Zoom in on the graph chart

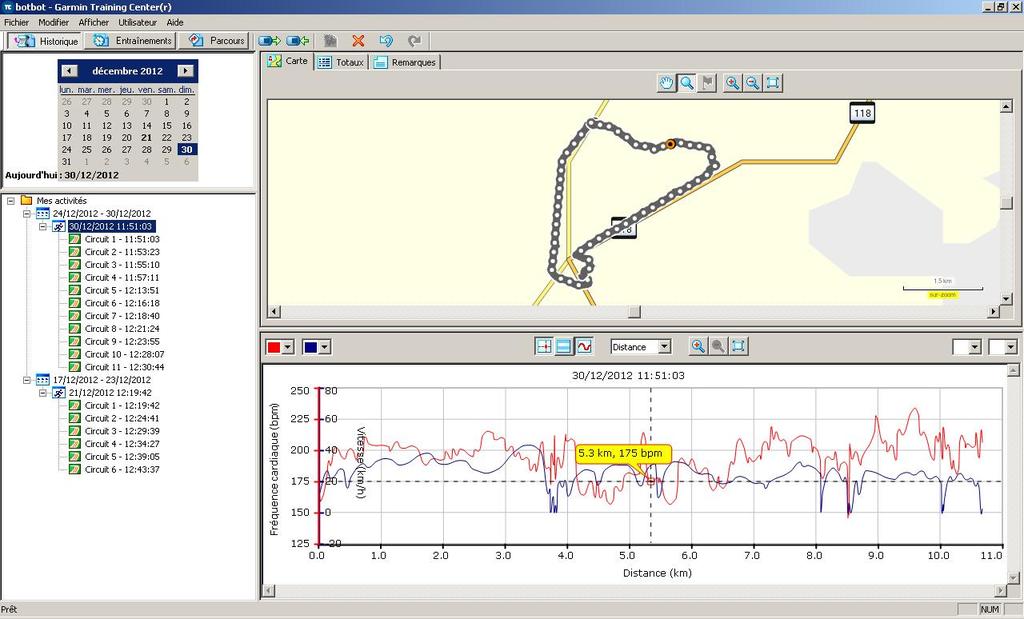[x=698, y=346]
